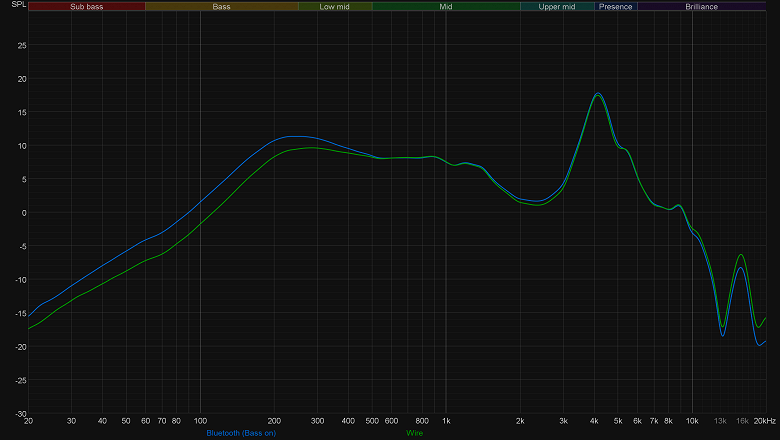
Task: Select the Brilliance frequency band
Action: pyautogui.click(x=701, y=6)
